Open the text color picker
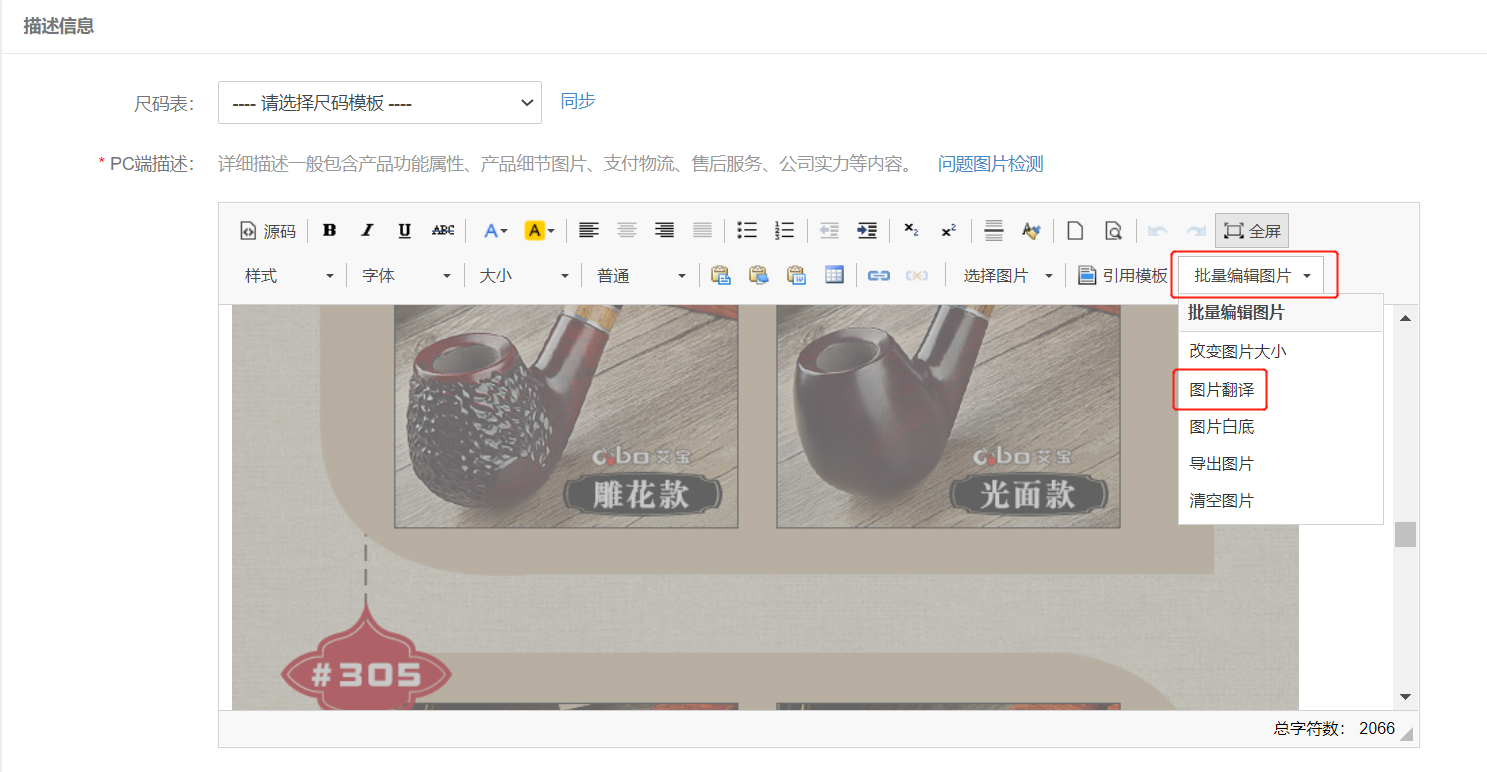1487x772 pixels. click(x=495, y=231)
